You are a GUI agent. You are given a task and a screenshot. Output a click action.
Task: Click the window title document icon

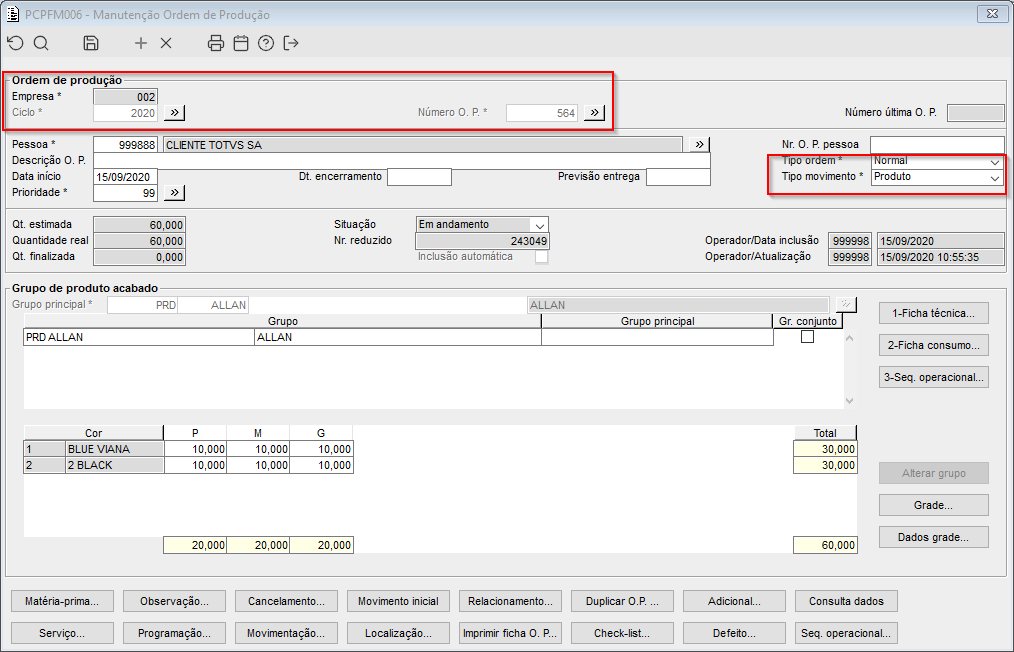tap(13, 14)
